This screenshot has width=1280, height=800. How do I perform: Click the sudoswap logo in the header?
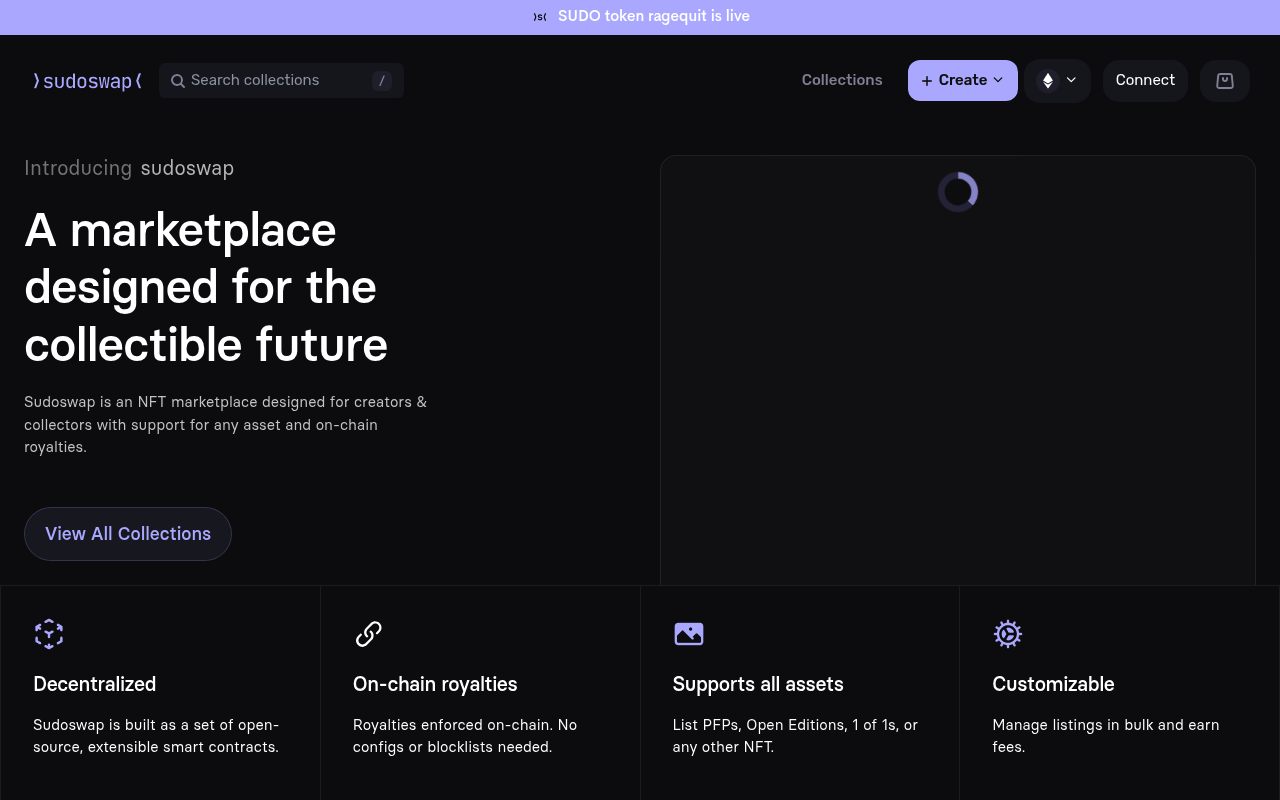tap(87, 81)
